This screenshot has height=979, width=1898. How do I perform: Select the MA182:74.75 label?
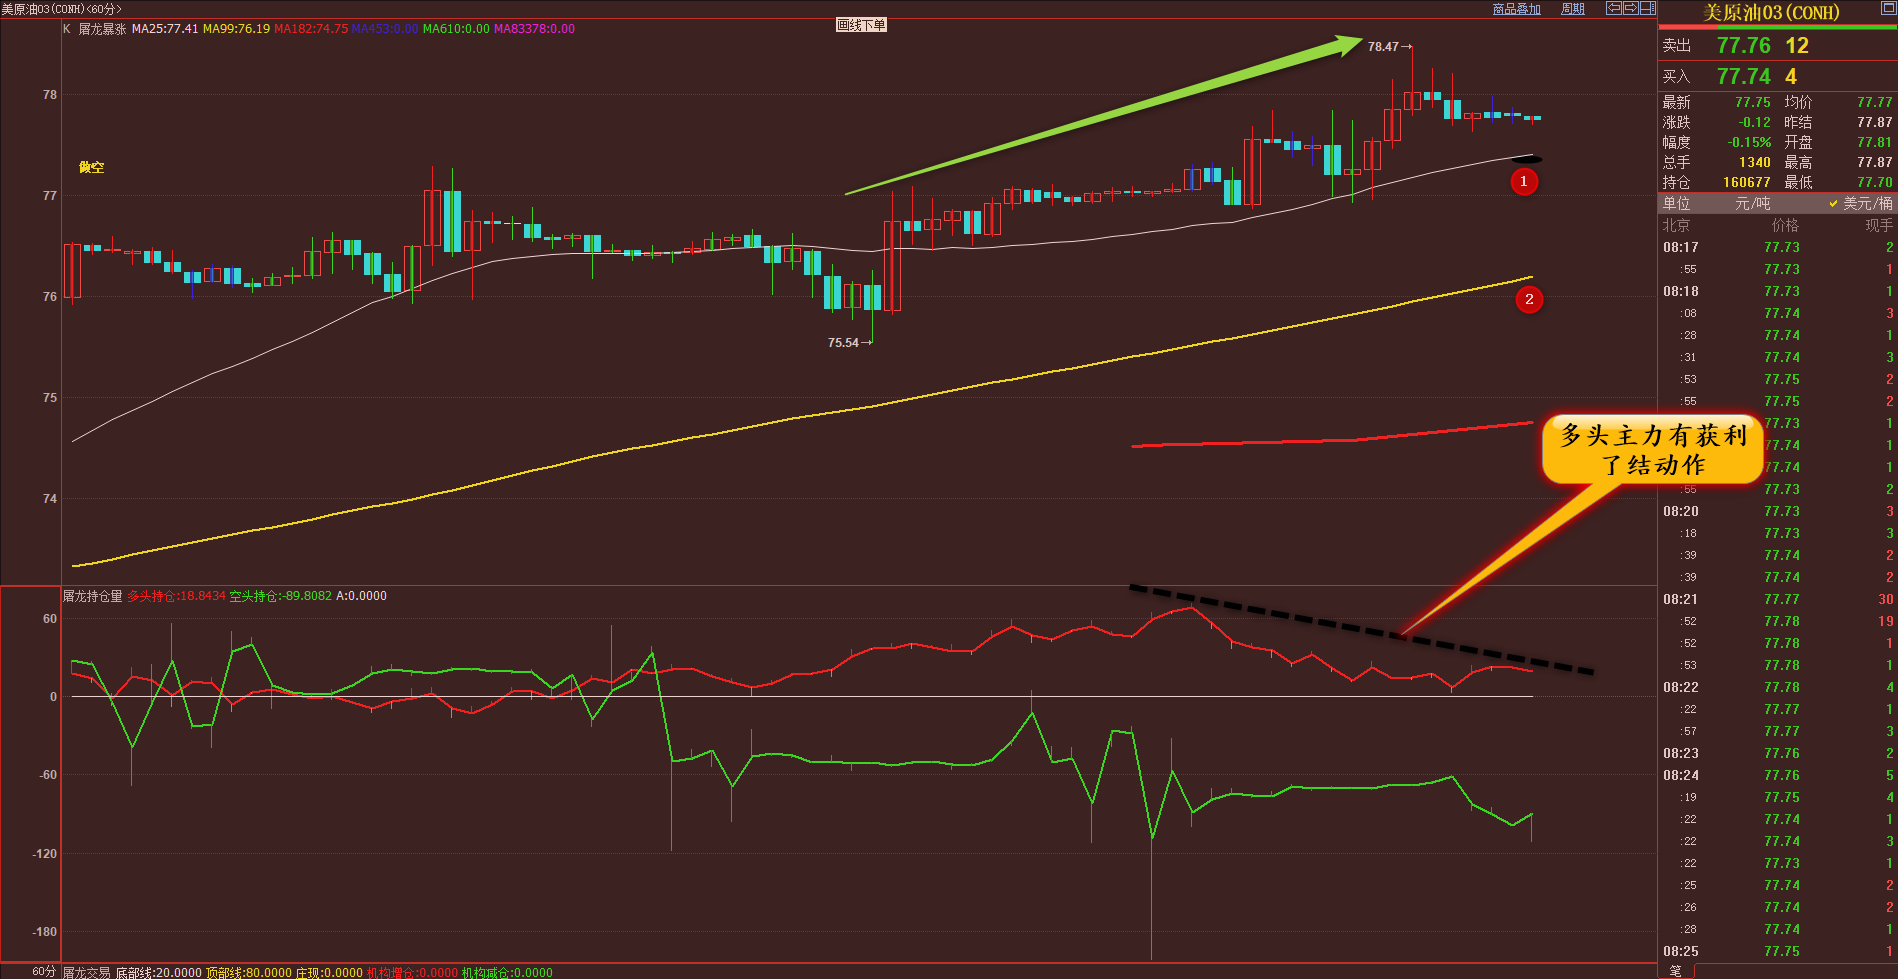tap(311, 29)
